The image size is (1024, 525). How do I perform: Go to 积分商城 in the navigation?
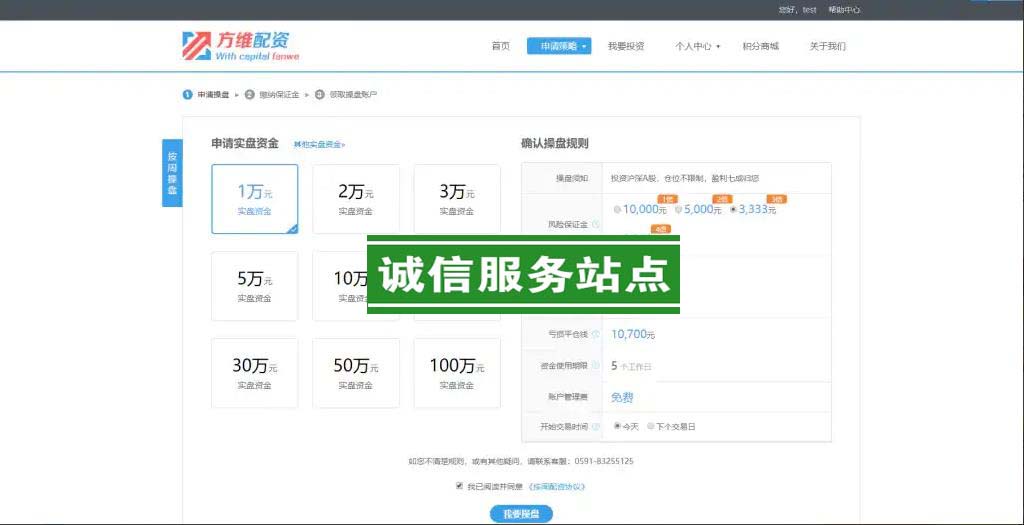click(760, 46)
